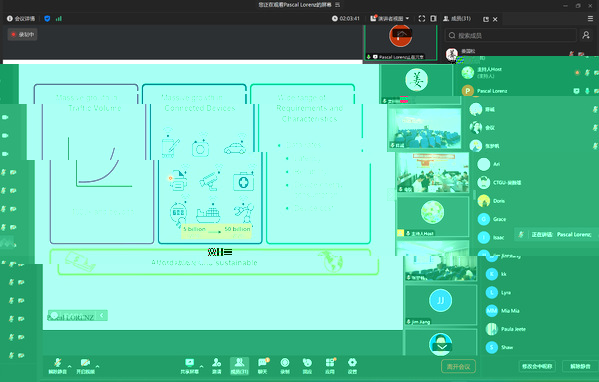This screenshot has height=382, width=599.
Task: Open the Settings gear in bottom toolbar
Action: (x=352, y=366)
